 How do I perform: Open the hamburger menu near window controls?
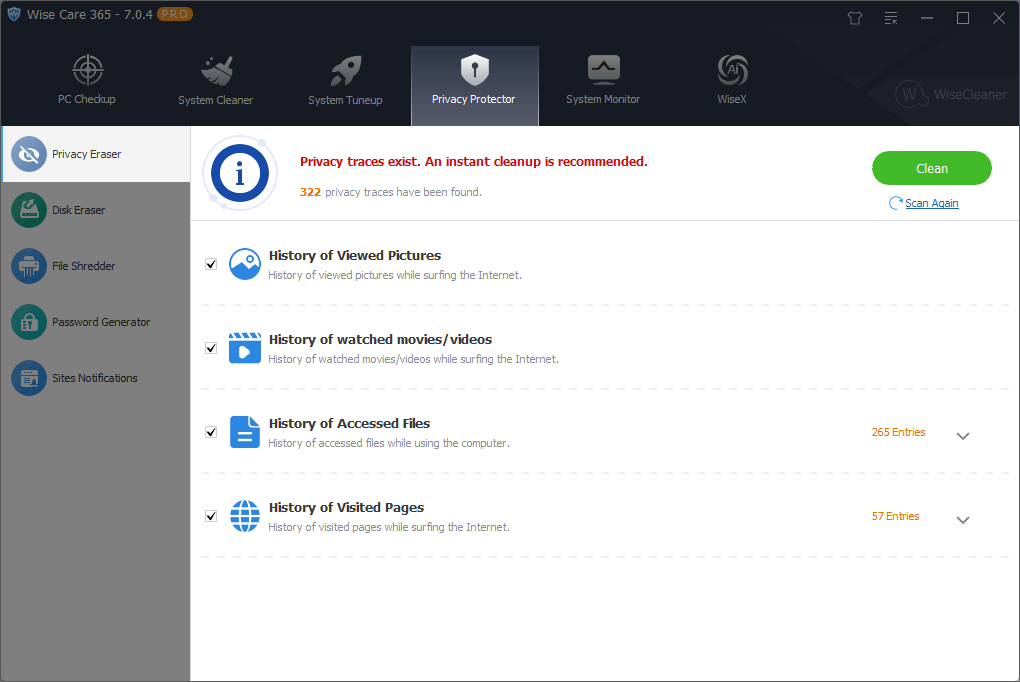click(x=890, y=18)
